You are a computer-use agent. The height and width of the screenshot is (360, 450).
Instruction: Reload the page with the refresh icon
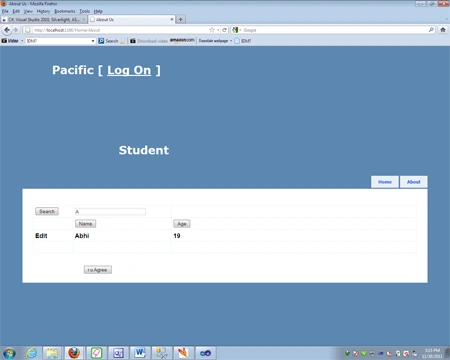coord(224,30)
